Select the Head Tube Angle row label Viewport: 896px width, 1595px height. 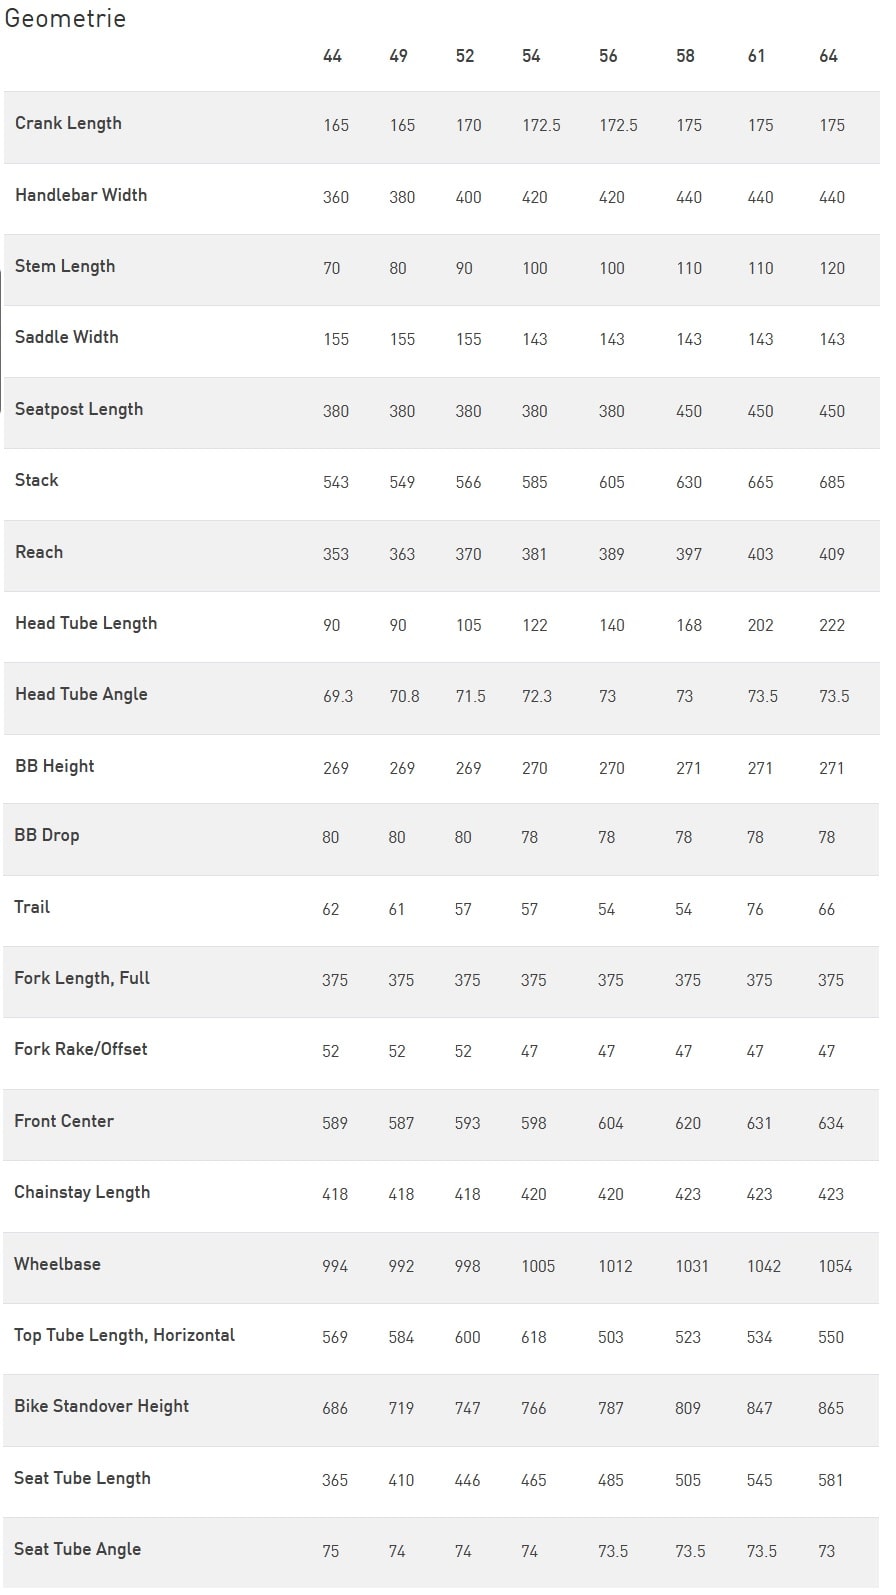[x=81, y=694]
